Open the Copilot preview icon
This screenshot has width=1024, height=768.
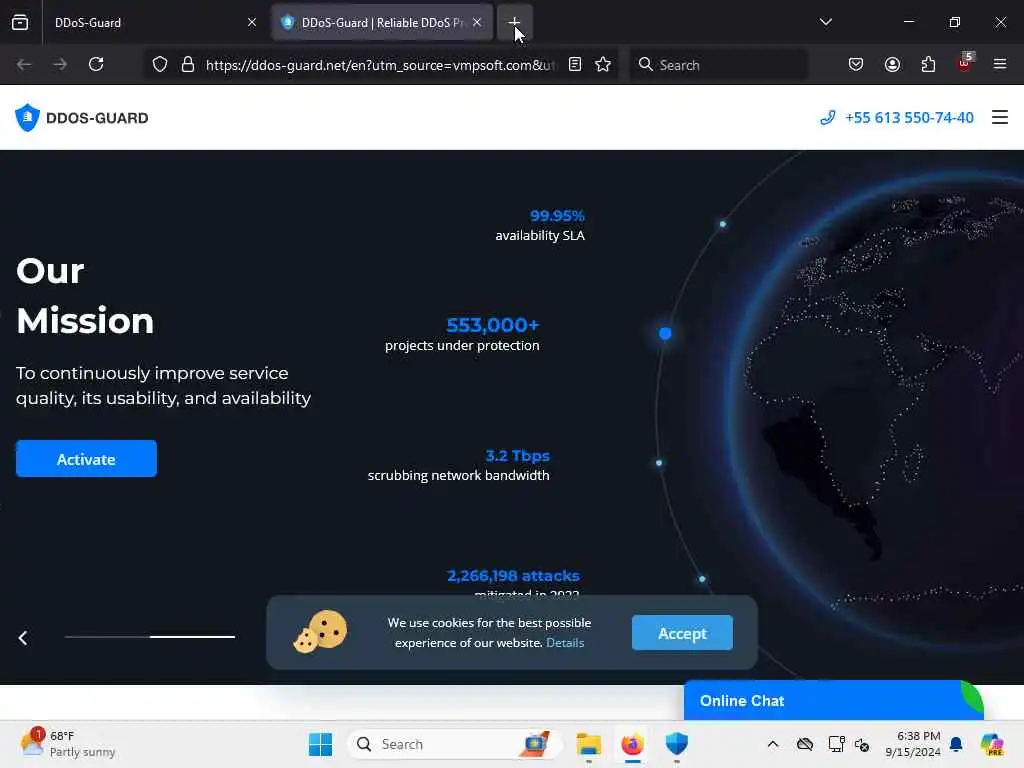[992, 744]
